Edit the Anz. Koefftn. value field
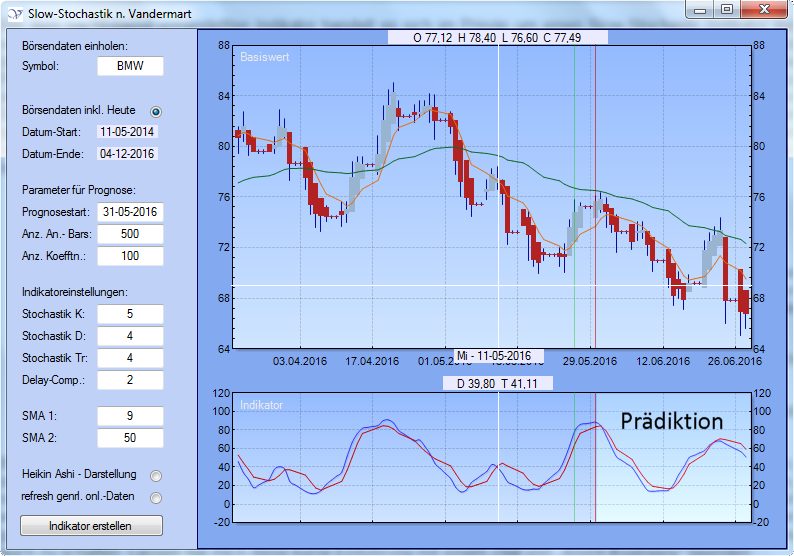Viewport: 794px width, 556px height. tap(130, 256)
